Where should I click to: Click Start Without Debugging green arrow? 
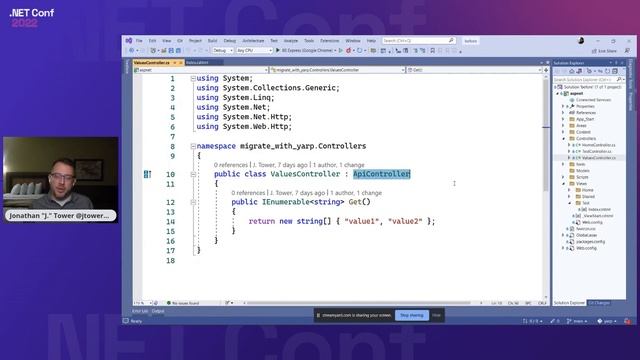coord(341,51)
